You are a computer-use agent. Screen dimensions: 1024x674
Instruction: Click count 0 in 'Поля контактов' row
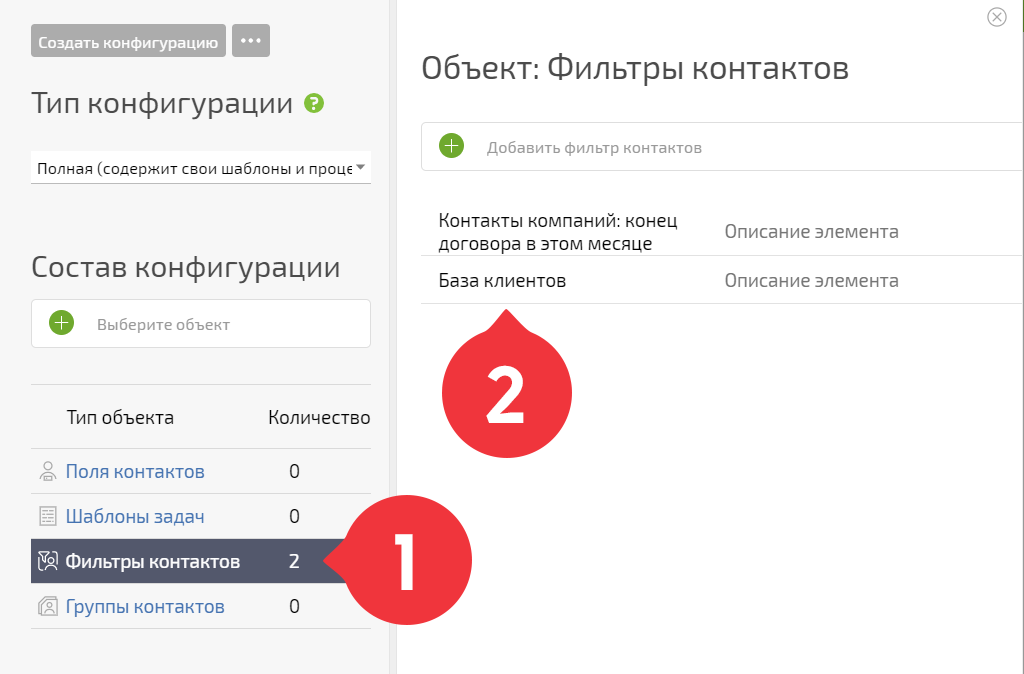295,472
